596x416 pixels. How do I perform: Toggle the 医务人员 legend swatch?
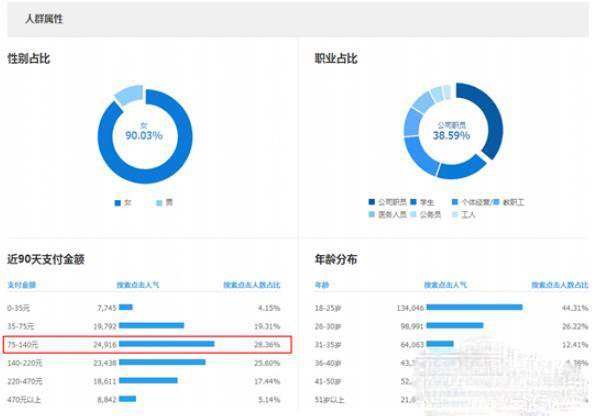(372, 214)
